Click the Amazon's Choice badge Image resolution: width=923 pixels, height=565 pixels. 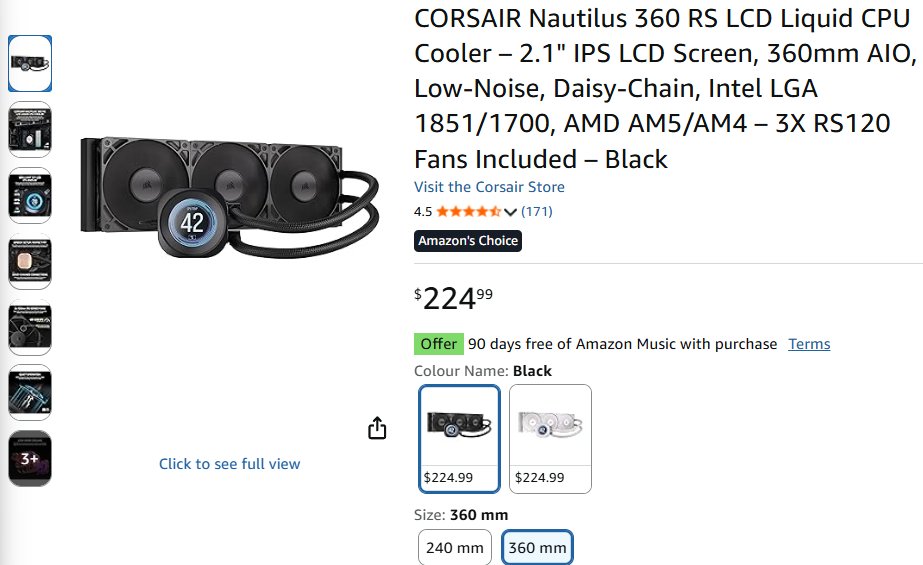tap(468, 241)
